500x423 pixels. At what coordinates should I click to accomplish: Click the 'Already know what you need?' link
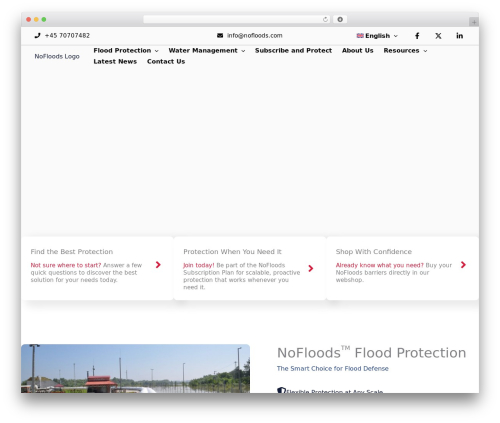pyautogui.click(x=380, y=265)
